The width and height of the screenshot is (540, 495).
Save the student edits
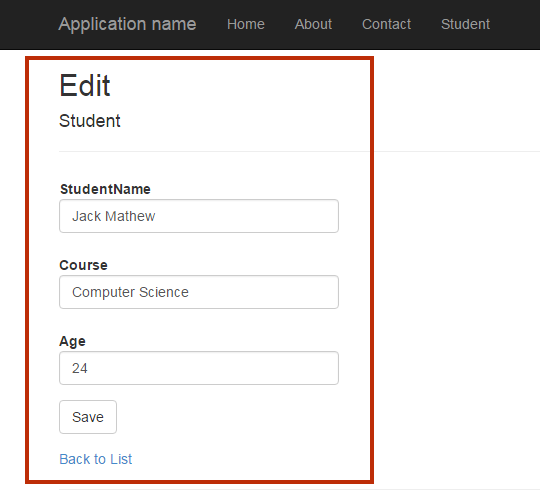[88, 417]
